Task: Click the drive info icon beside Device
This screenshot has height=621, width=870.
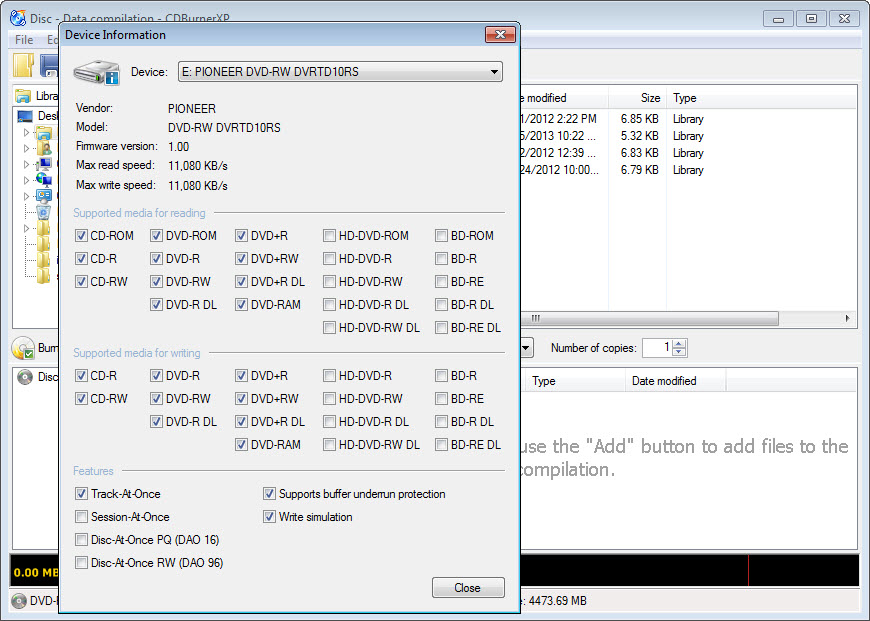Action: [97, 72]
